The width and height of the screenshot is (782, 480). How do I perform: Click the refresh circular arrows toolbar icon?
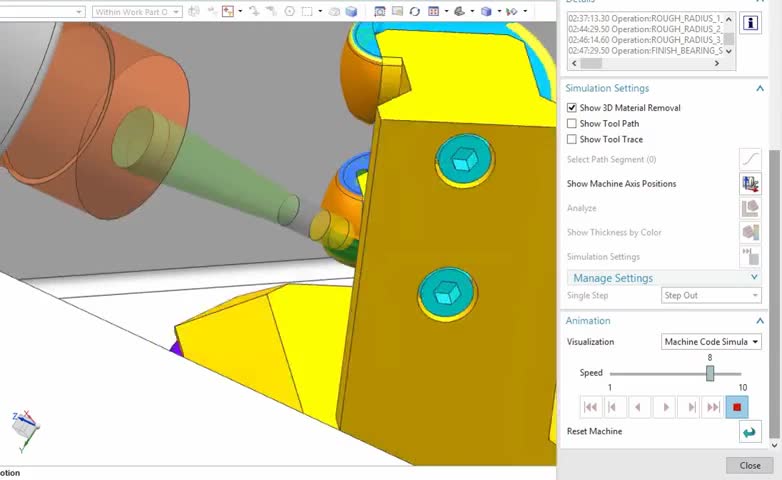pyautogui.click(x=414, y=11)
